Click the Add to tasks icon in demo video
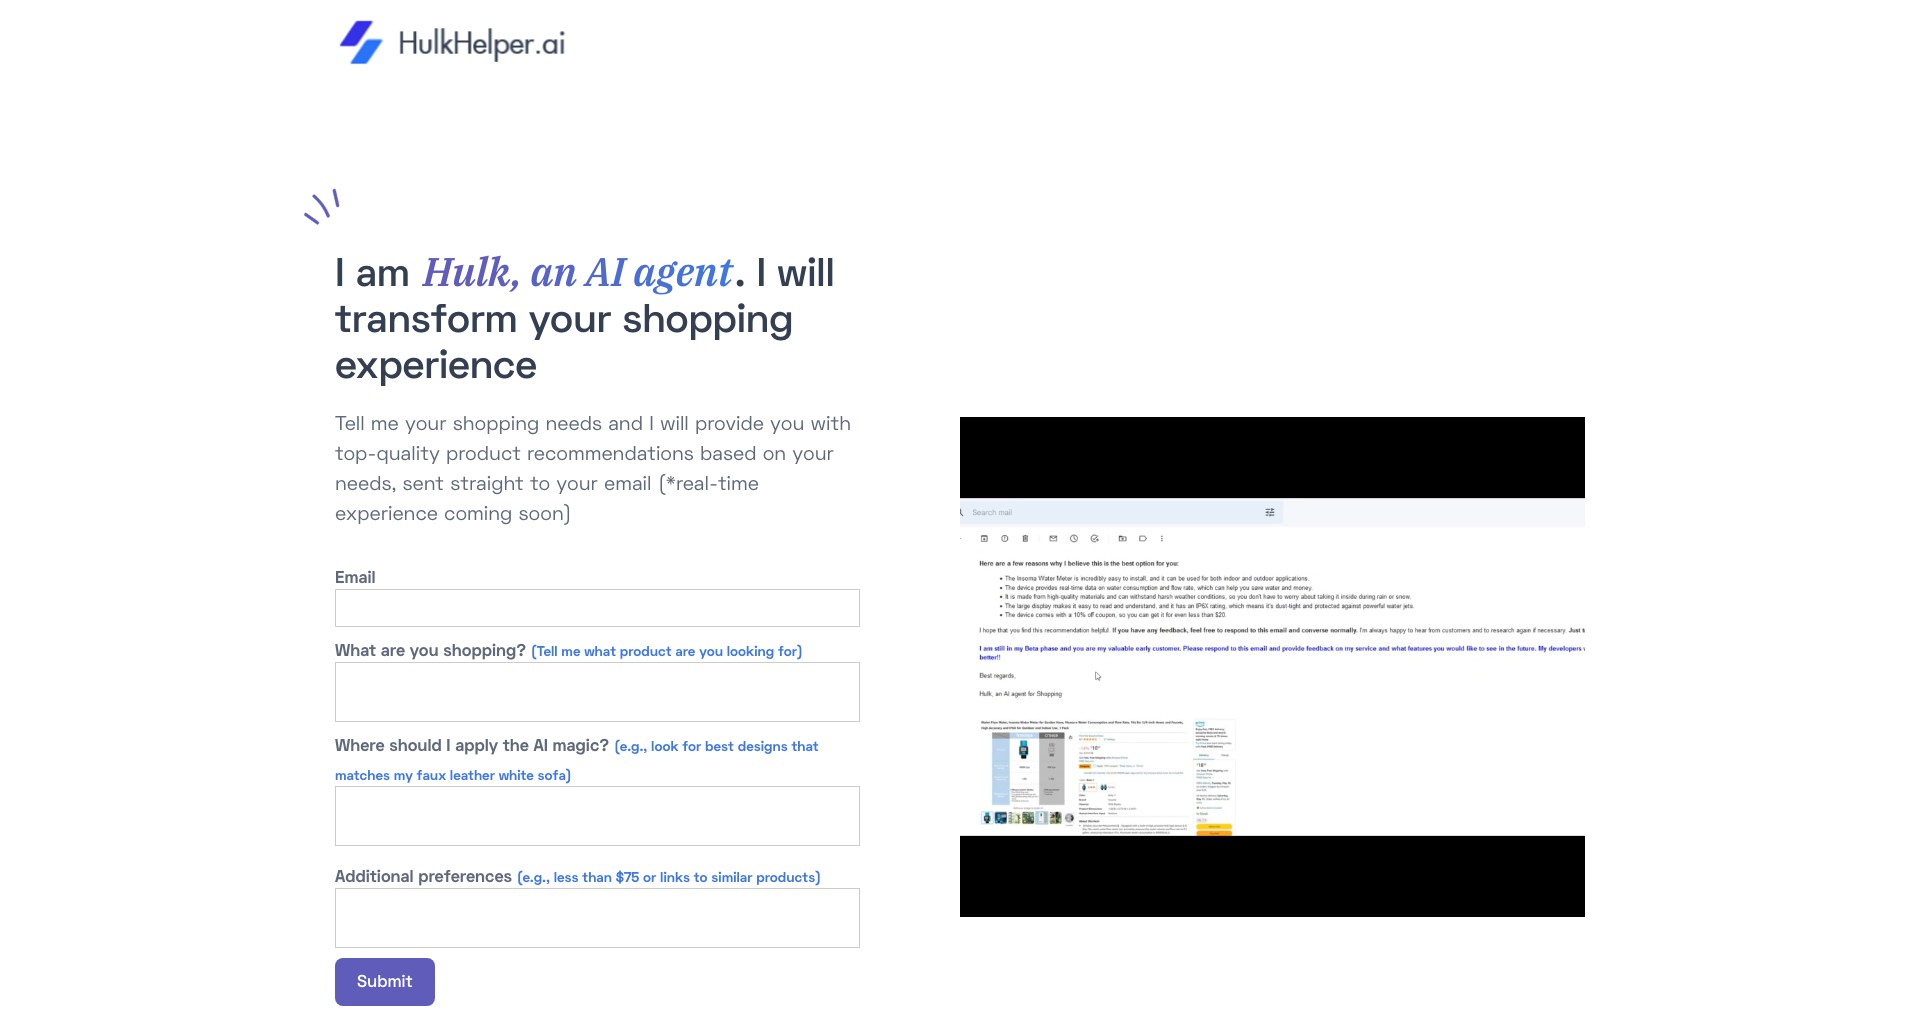Image resolution: width=1920 pixels, height=1011 pixels. [1095, 538]
